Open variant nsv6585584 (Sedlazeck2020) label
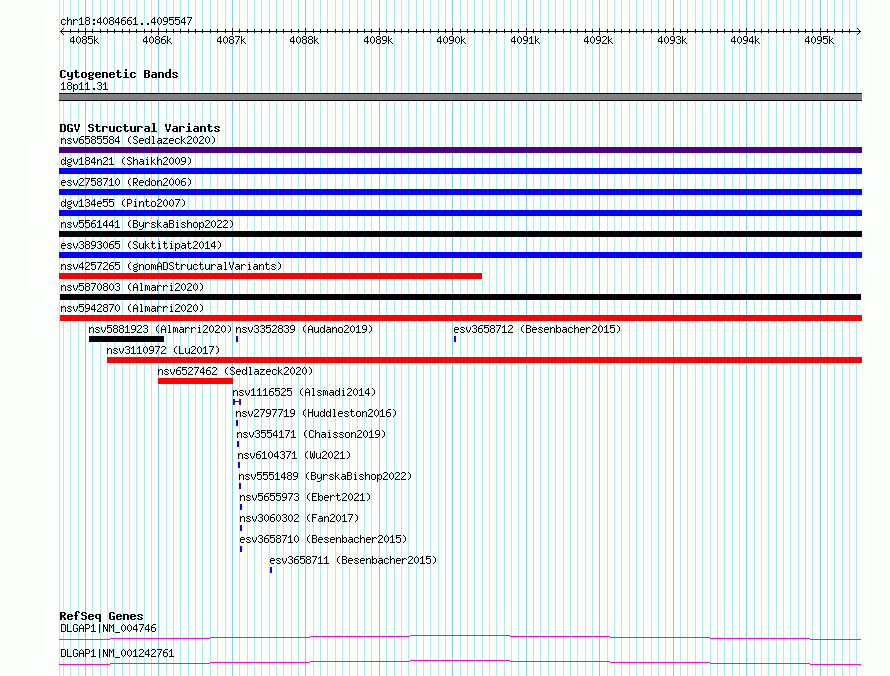890x676 pixels. pos(138,140)
